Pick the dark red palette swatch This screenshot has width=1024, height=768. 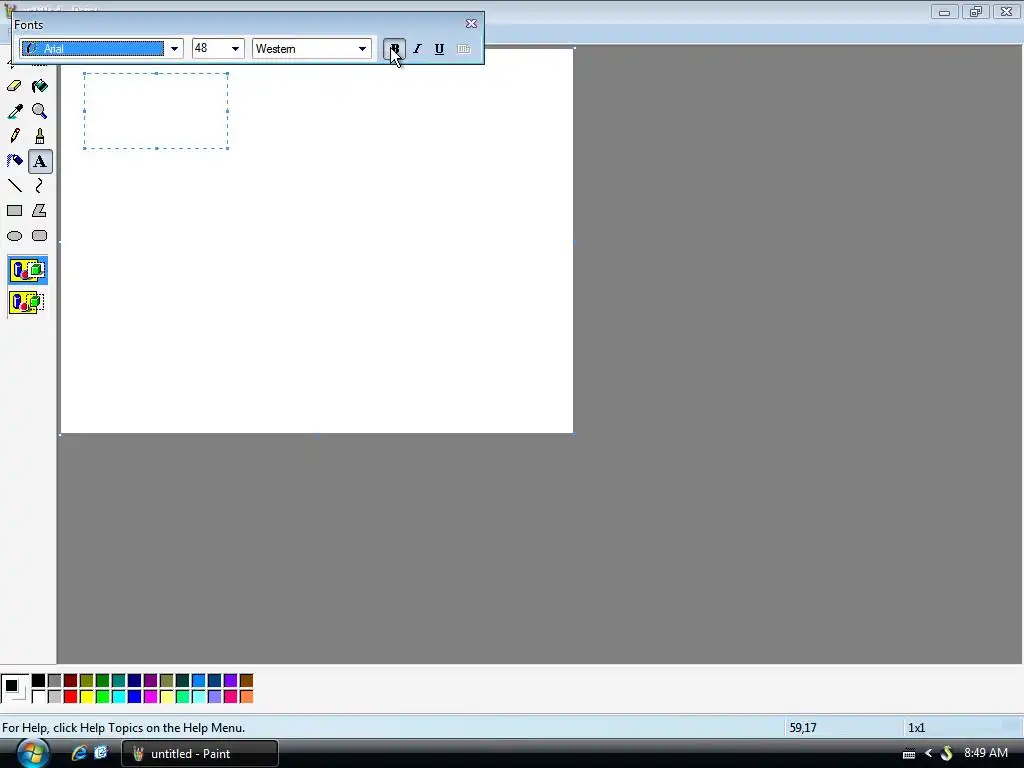[x=71, y=681]
